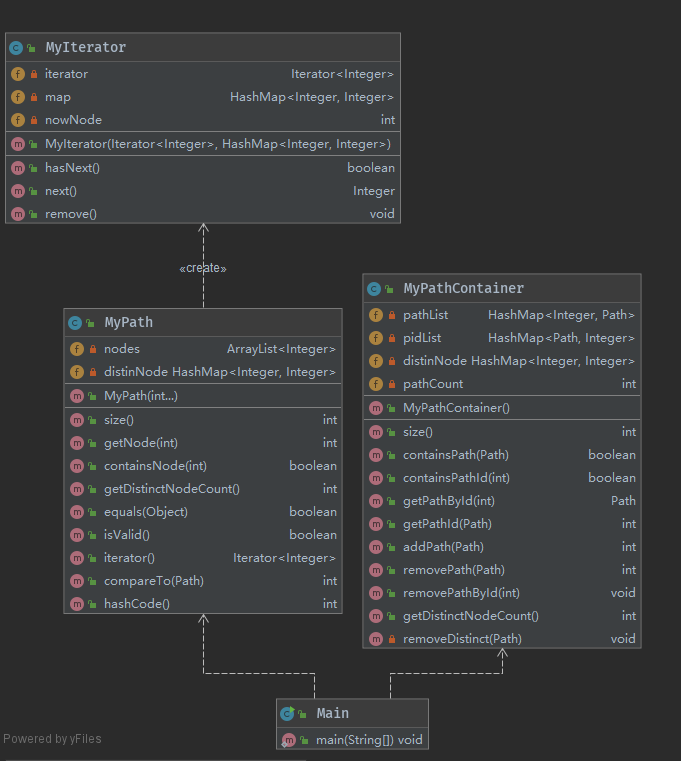Click the method icon of main(String[])
681x761 pixels.
point(289,740)
